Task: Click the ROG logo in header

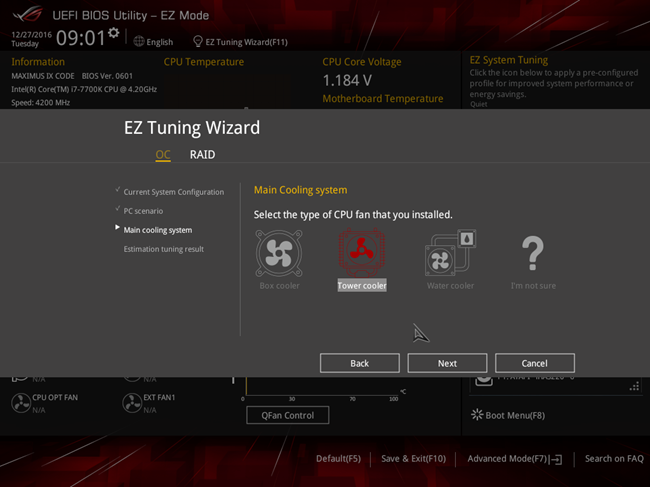Action: 28,15
